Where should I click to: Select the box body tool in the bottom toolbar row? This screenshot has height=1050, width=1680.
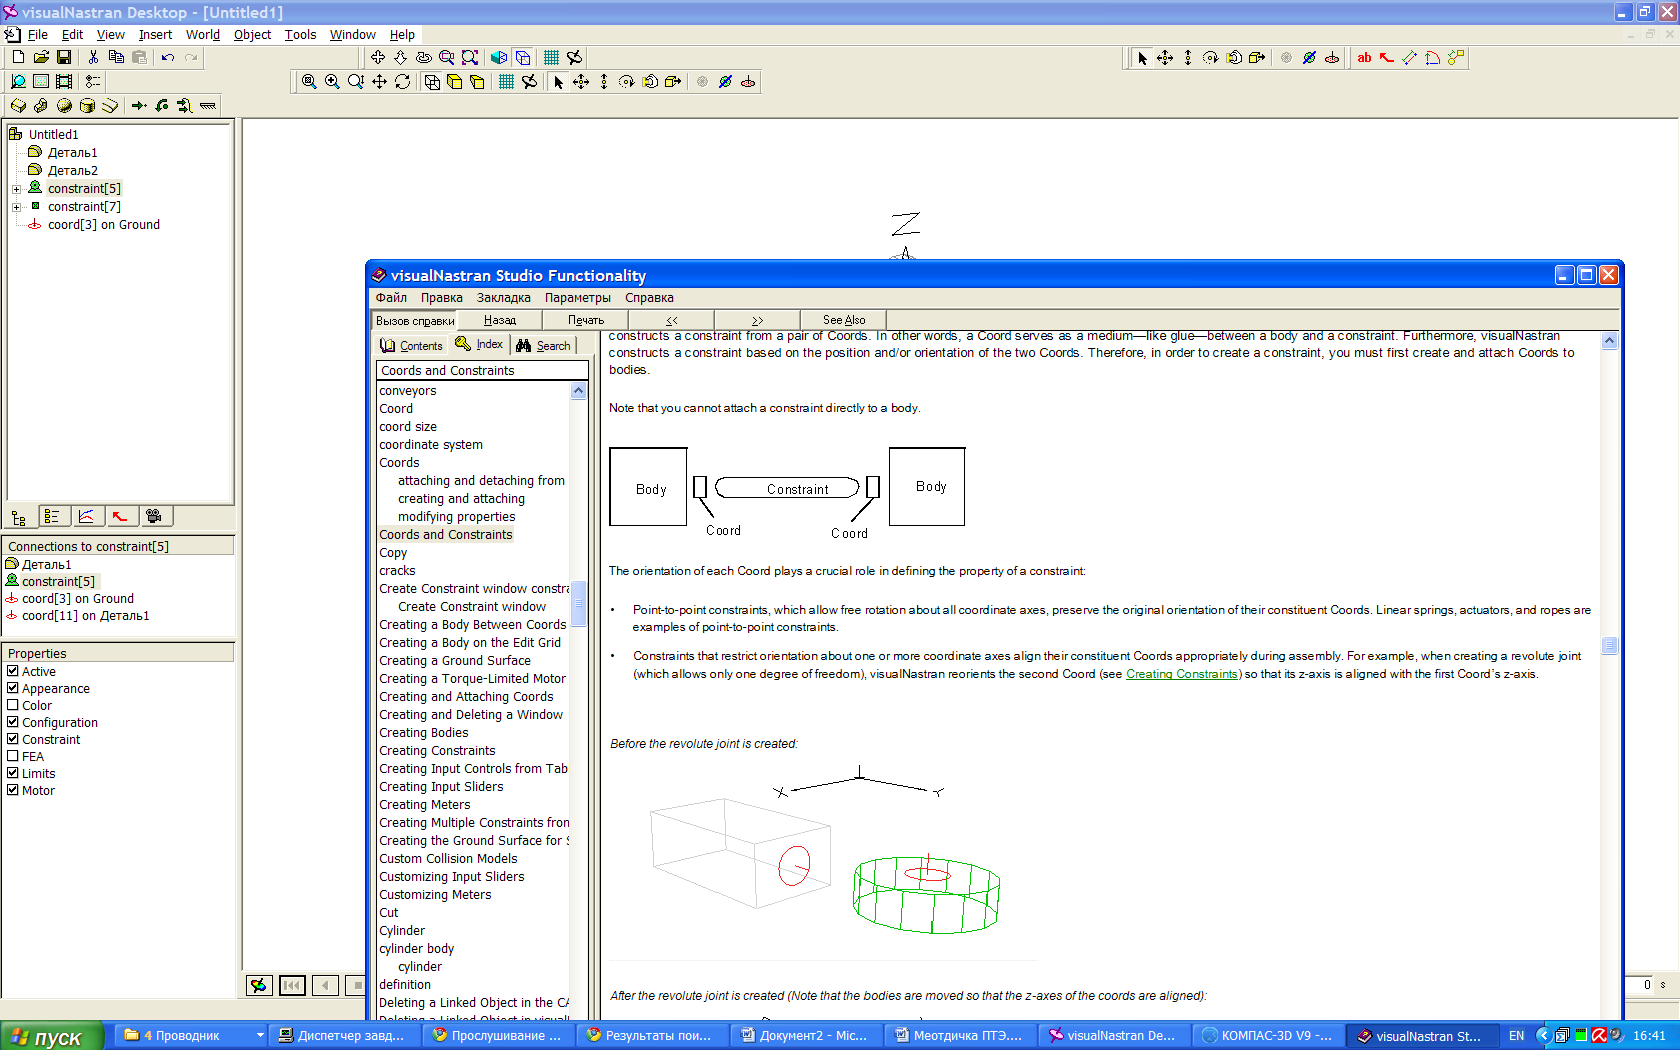(x=18, y=105)
